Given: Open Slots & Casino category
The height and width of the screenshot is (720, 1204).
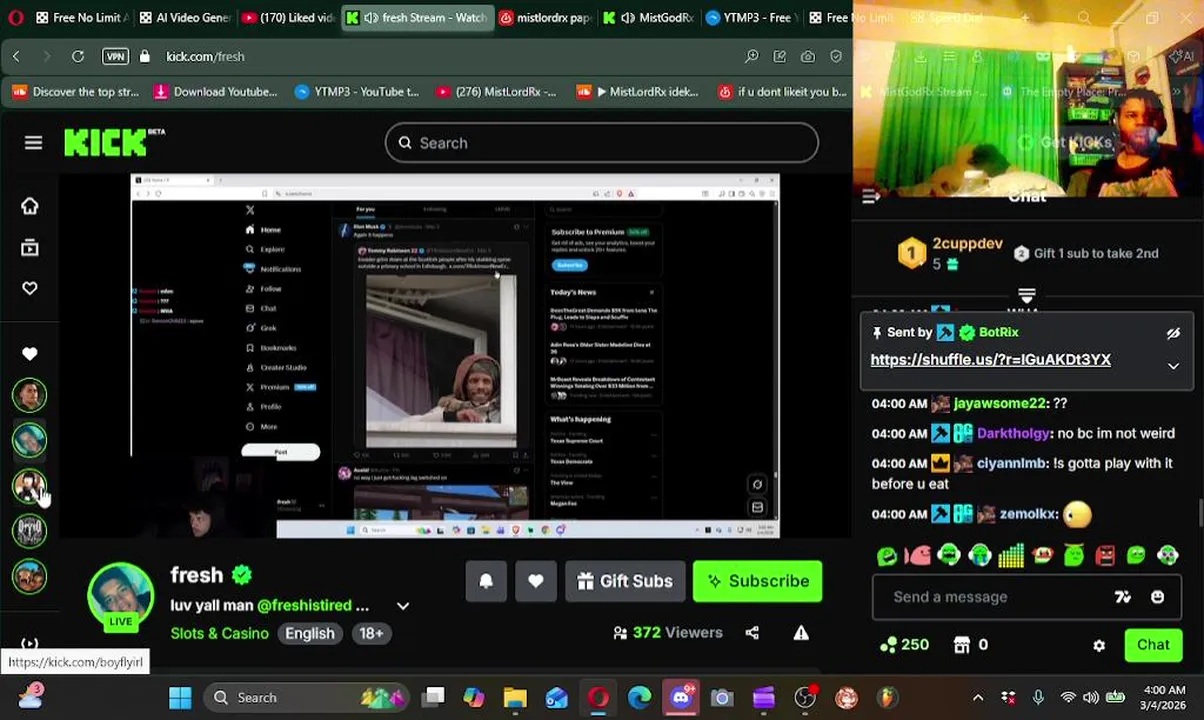Looking at the screenshot, I should (219, 633).
